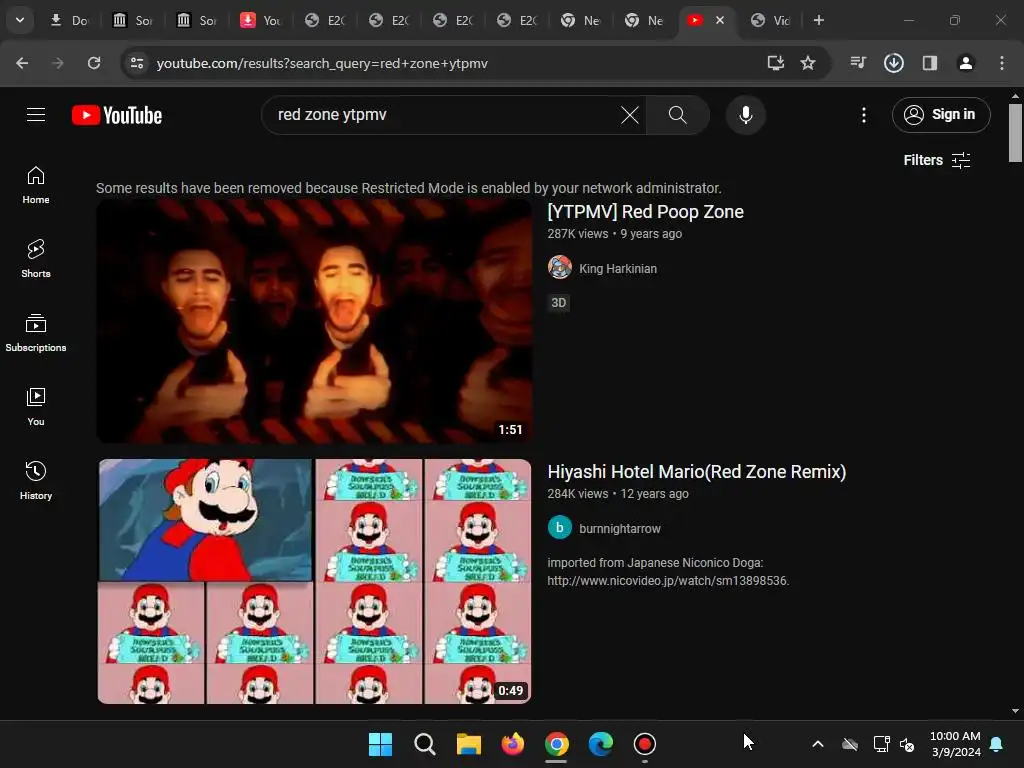
Task: Expand the hidden system tray icons
Action: (x=818, y=744)
